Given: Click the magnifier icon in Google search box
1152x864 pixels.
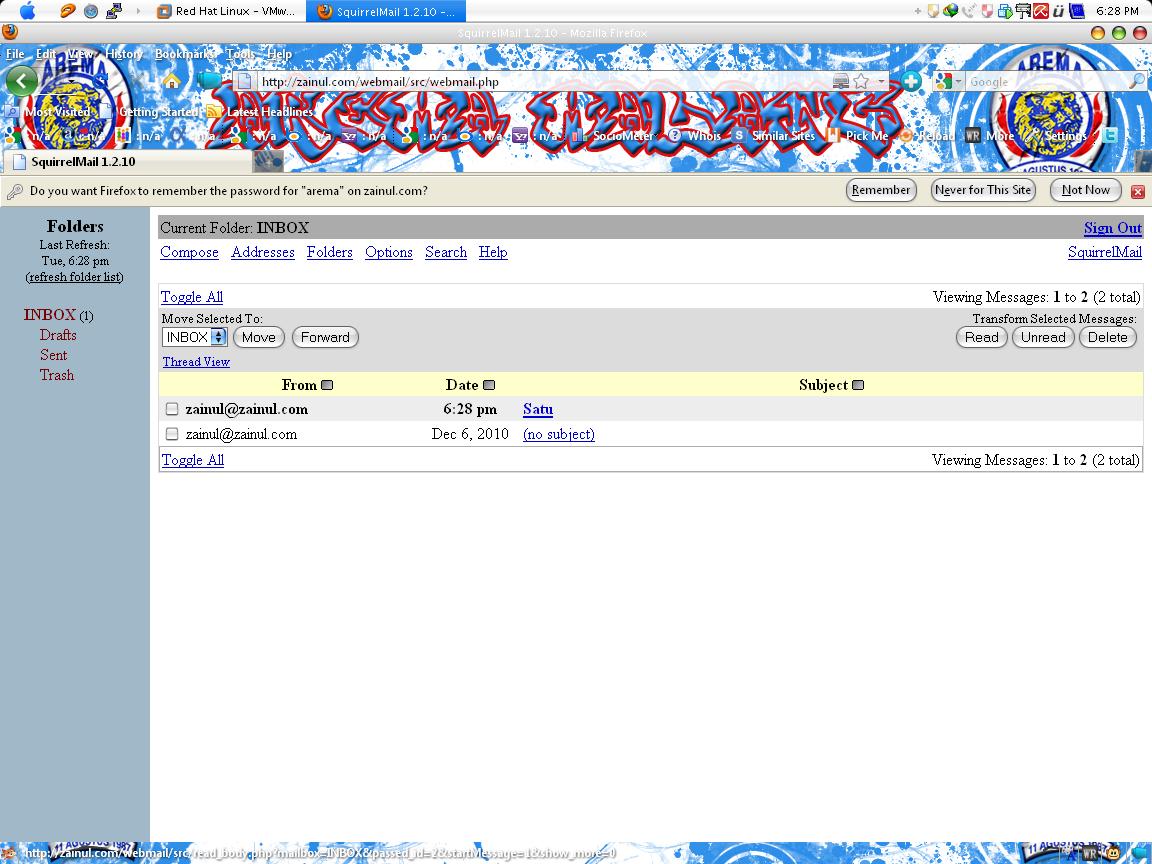Looking at the screenshot, I should (x=1136, y=82).
